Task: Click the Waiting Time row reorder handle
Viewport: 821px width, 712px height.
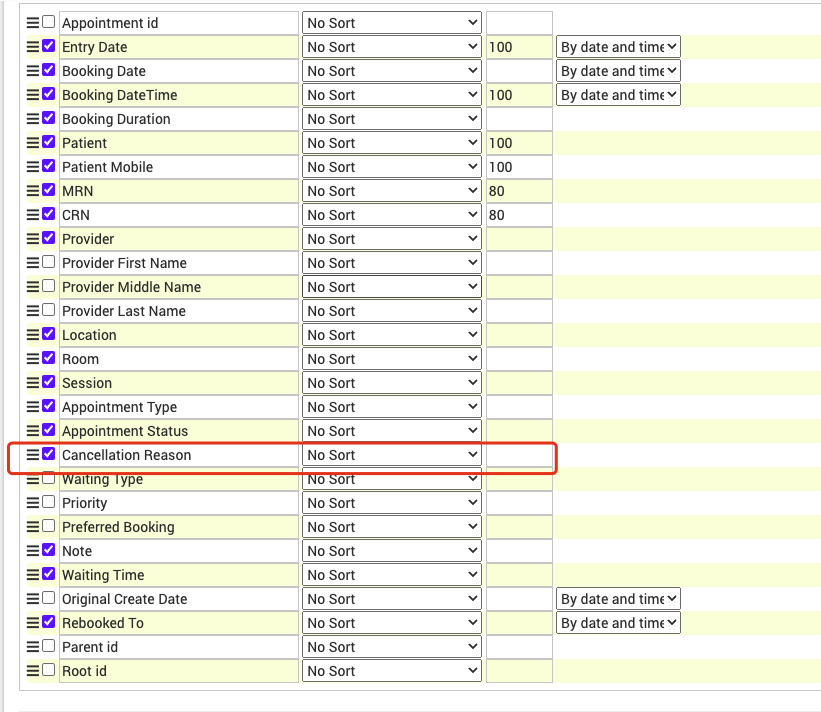Action: pos(33,575)
